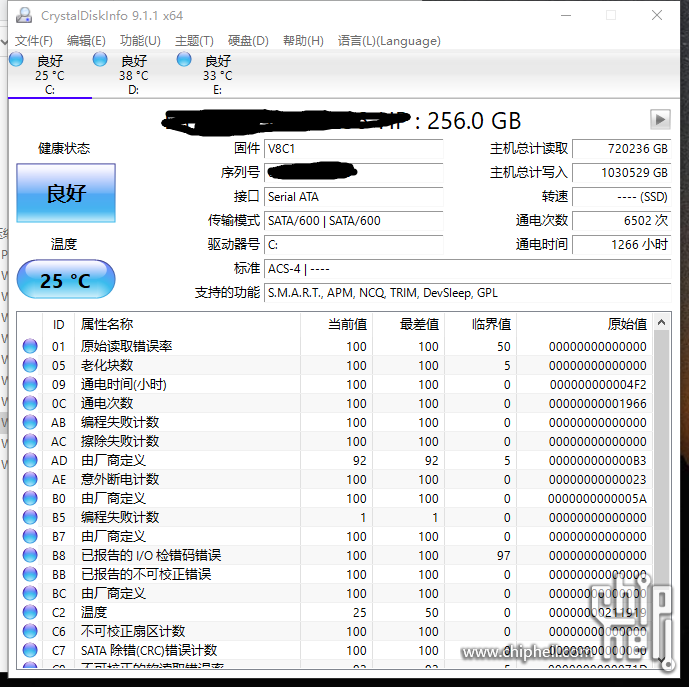Click the interface field Serial ATA
Screen dimensions: 689x687
353,196
